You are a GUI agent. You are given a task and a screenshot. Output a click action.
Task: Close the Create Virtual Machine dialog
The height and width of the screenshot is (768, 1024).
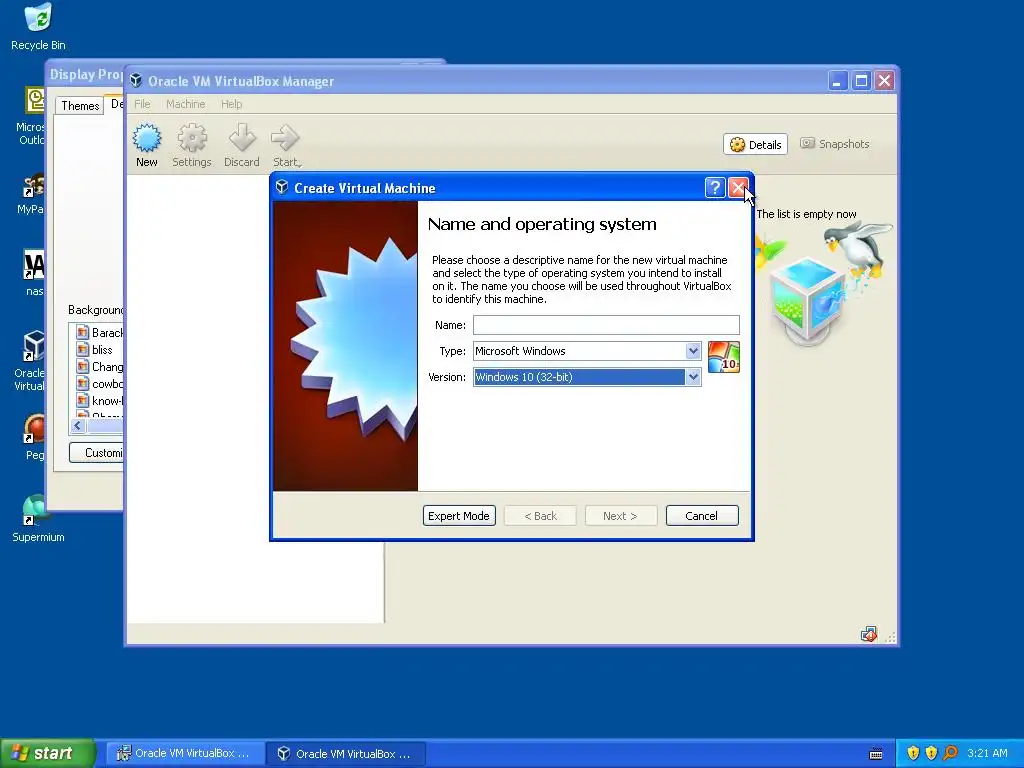click(738, 188)
